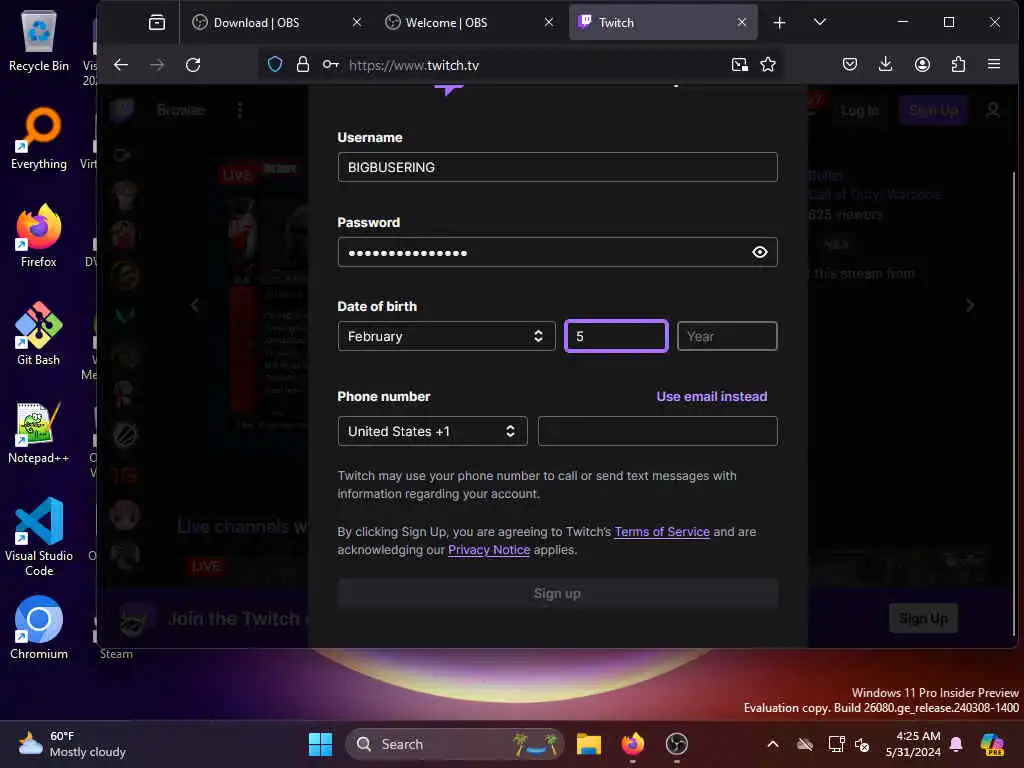Open saved password key icon

(x=330, y=65)
